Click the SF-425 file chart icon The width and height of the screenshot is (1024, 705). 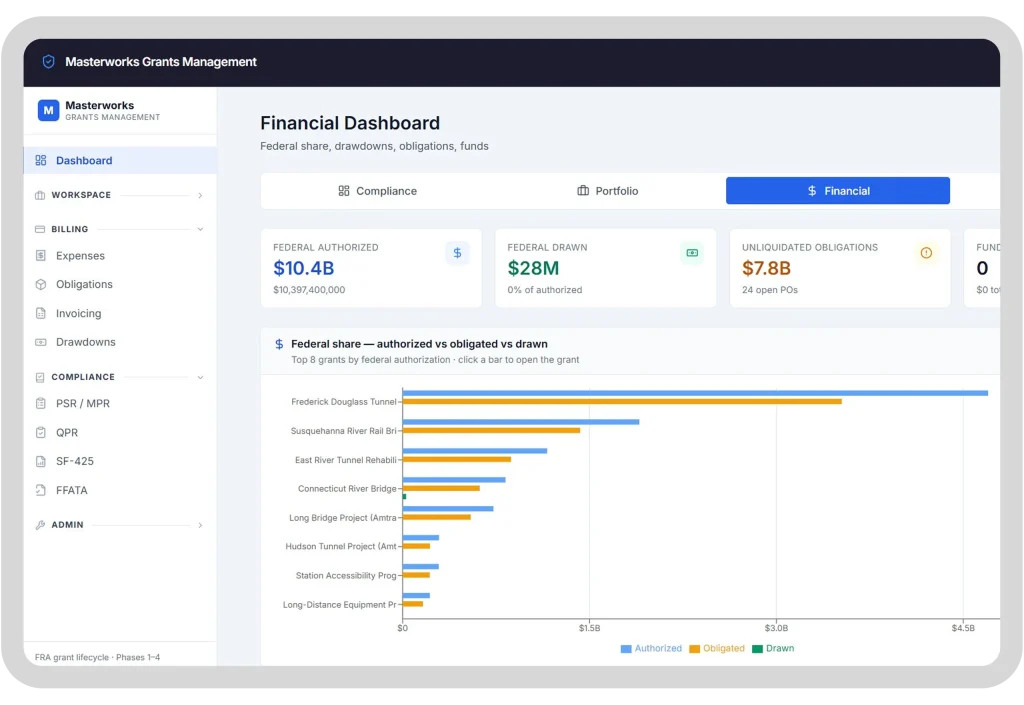[40, 461]
